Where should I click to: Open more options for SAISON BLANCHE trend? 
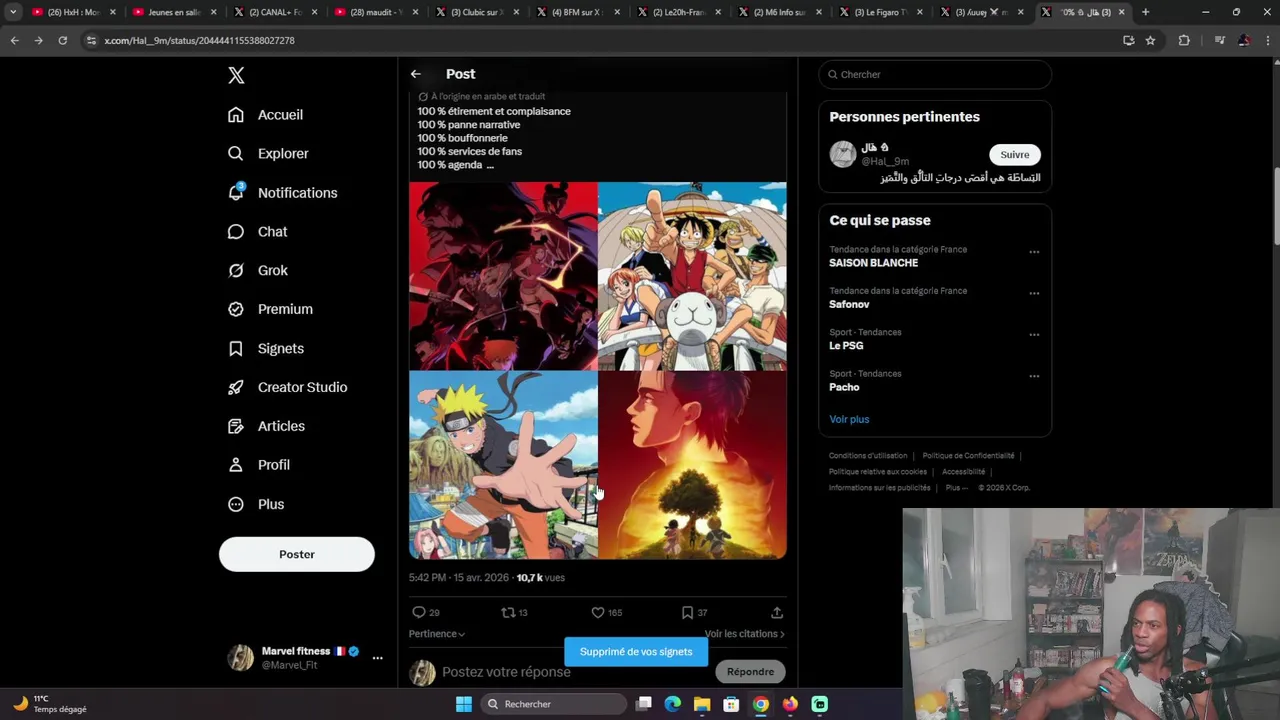pyautogui.click(x=1034, y=252)
